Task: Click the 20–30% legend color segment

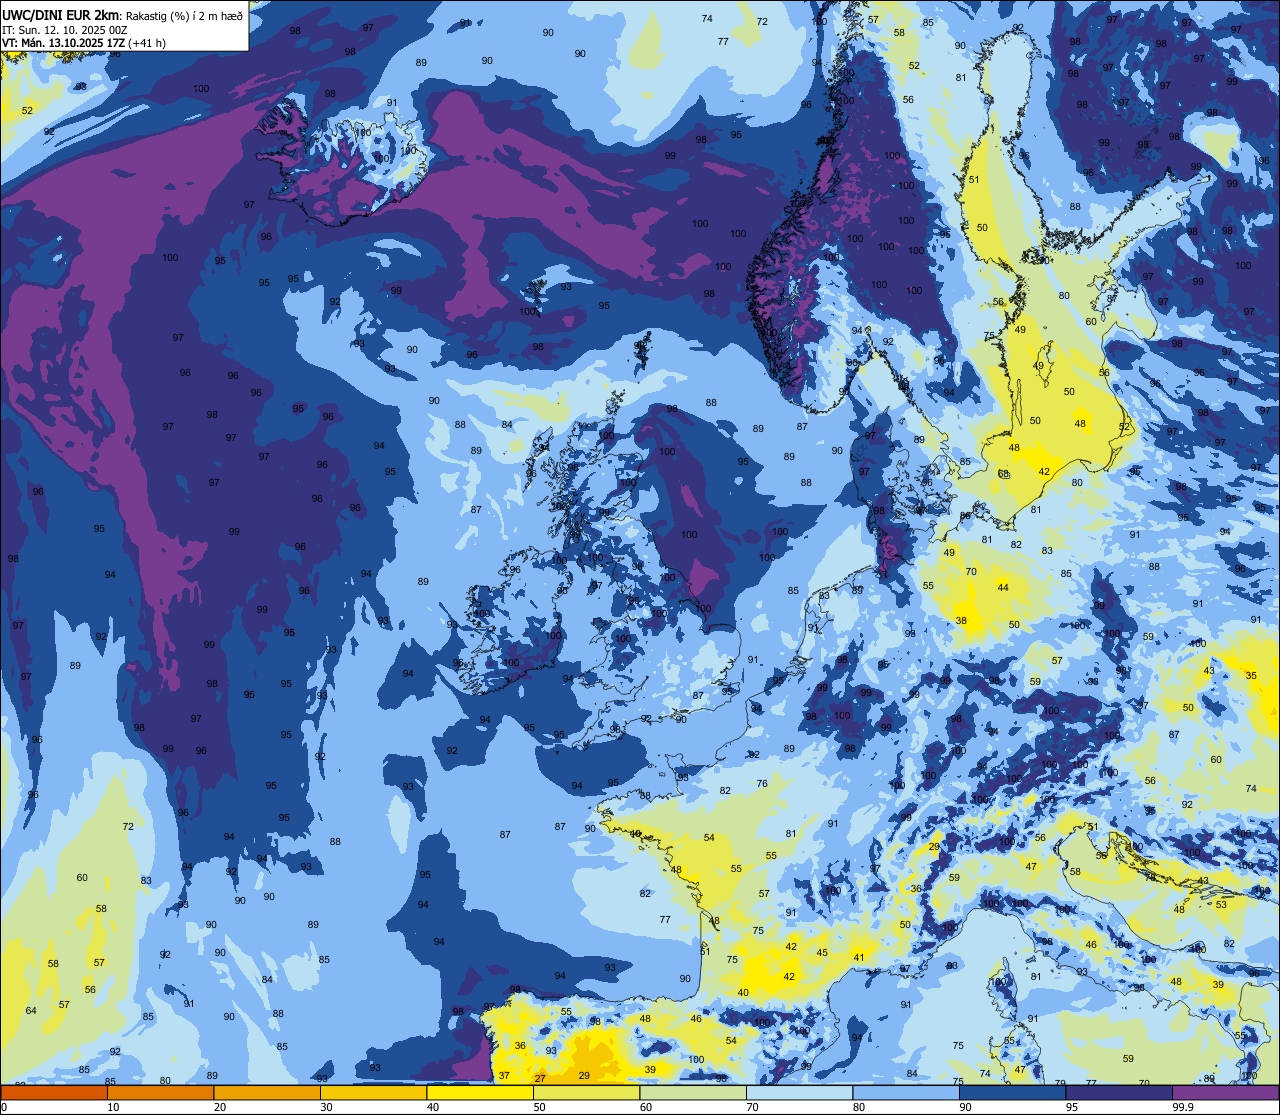Action: click(267, 1092)
